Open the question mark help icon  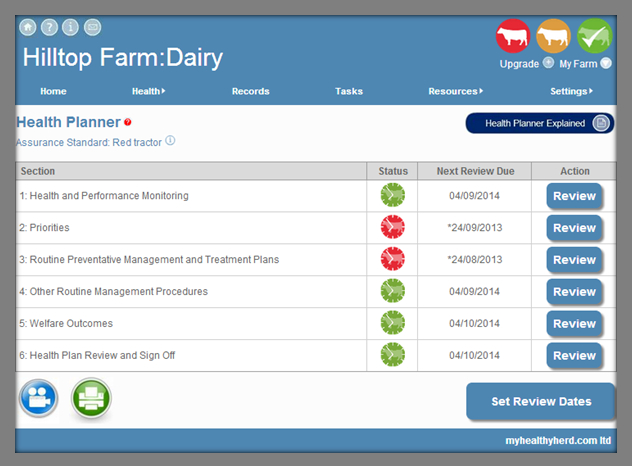pos(49,27)
